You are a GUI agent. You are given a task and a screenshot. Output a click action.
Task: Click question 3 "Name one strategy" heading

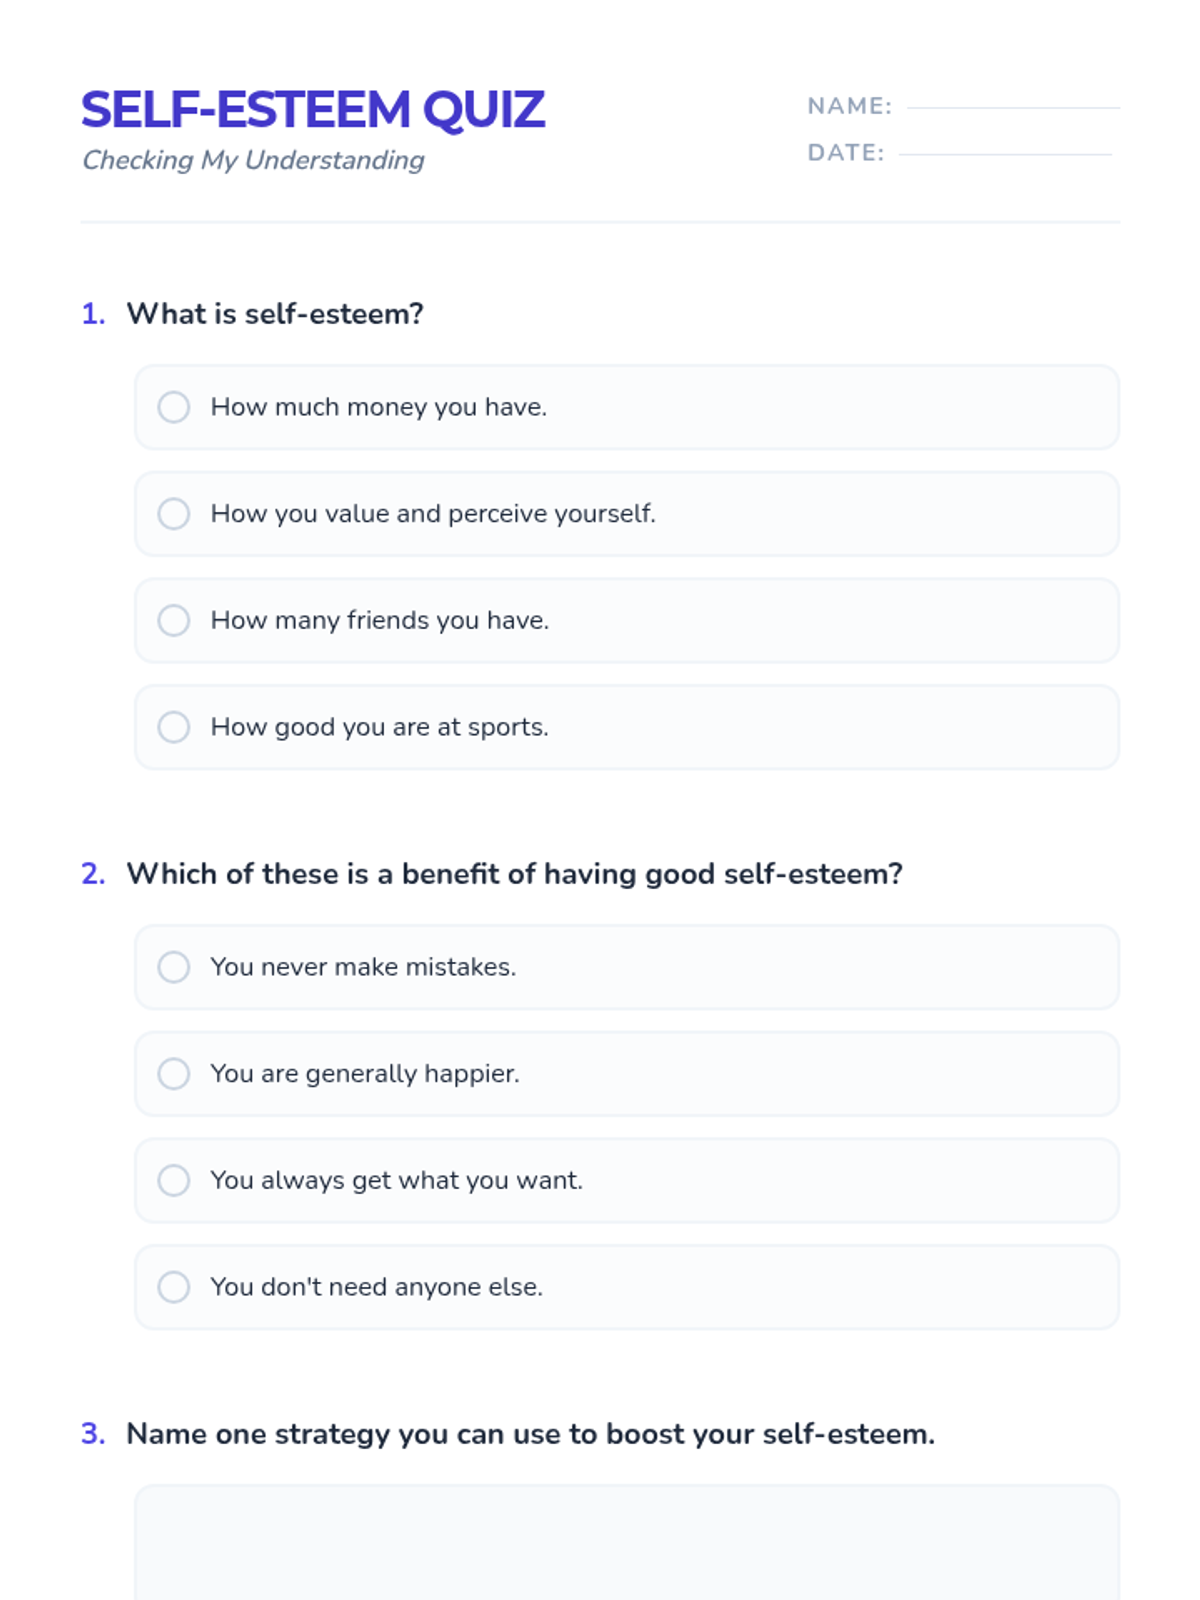click(530, 1434)
